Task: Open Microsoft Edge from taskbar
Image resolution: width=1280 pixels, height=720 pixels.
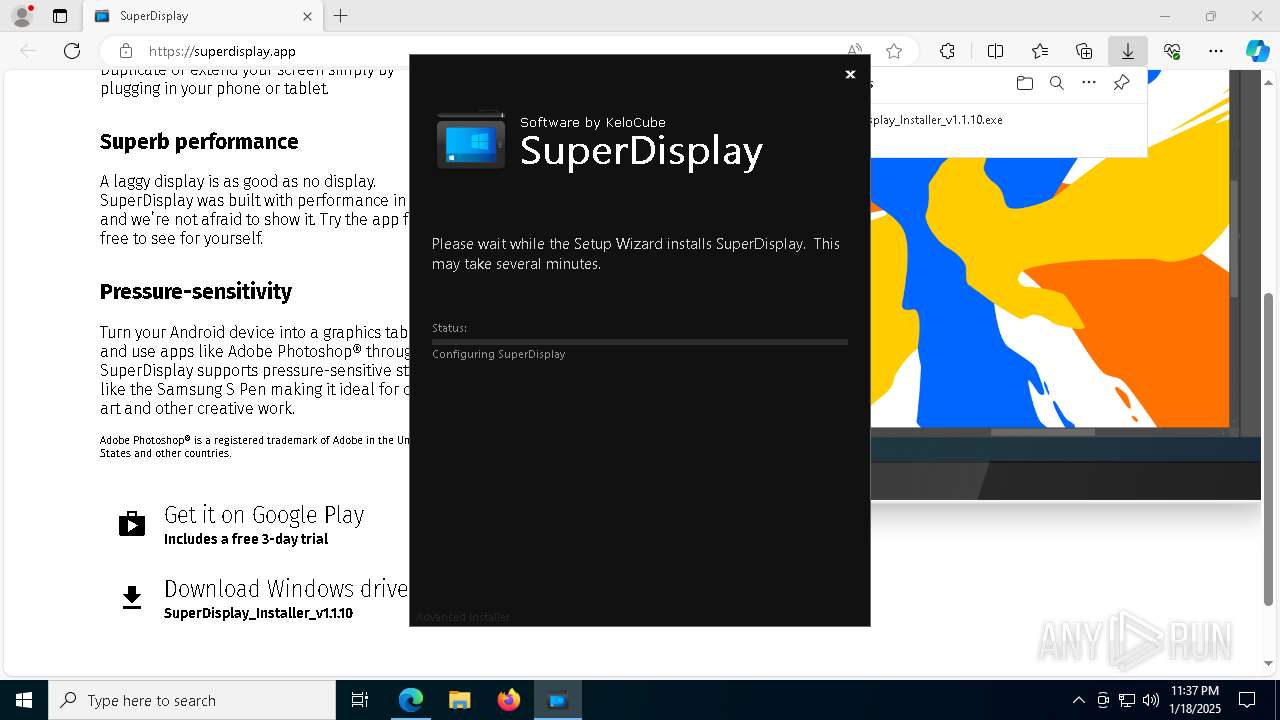Action: click(x=411, y=700)
